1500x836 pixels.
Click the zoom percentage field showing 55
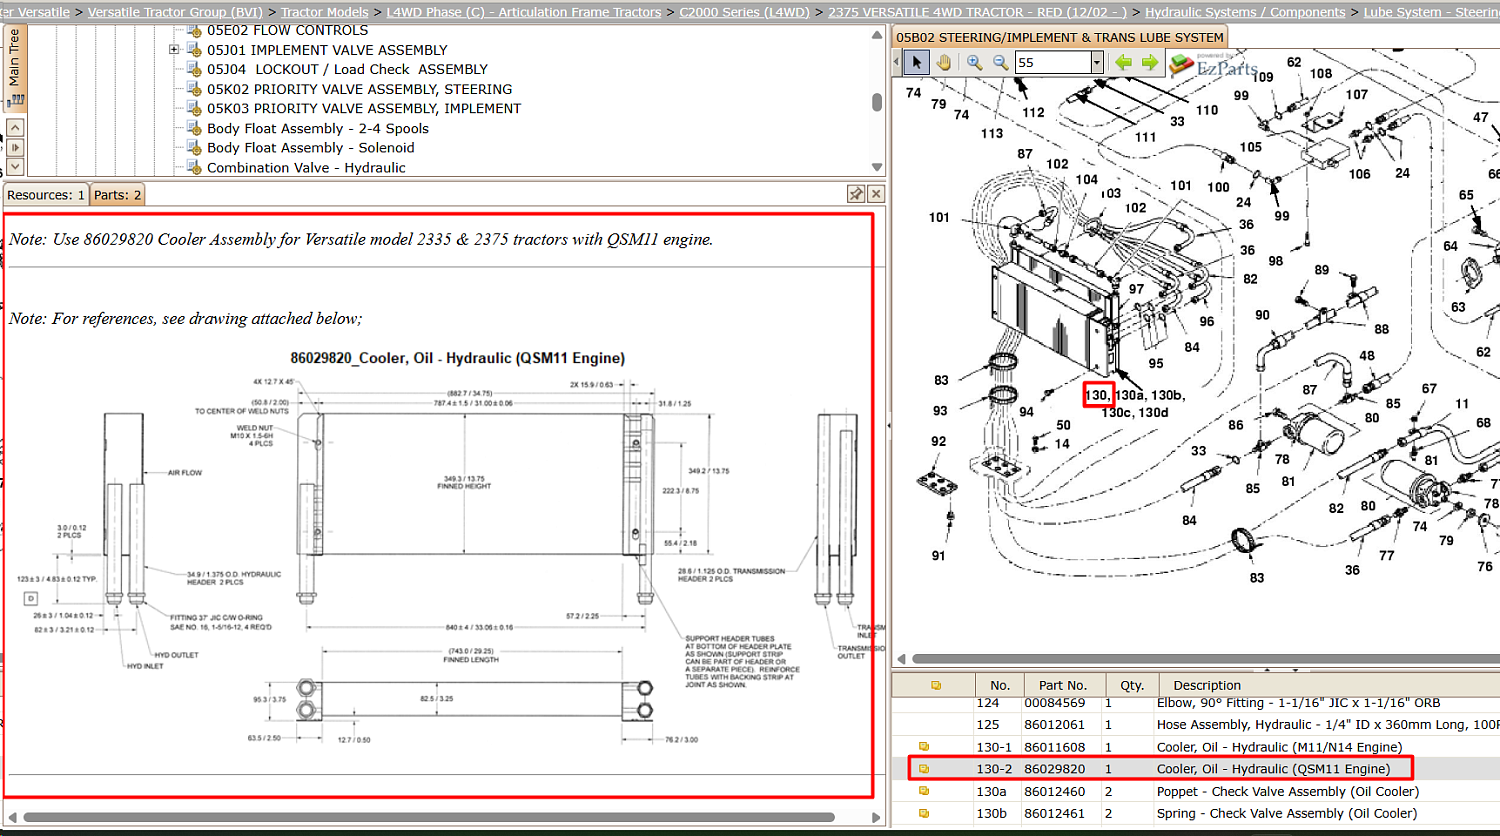pos(1052,63)
